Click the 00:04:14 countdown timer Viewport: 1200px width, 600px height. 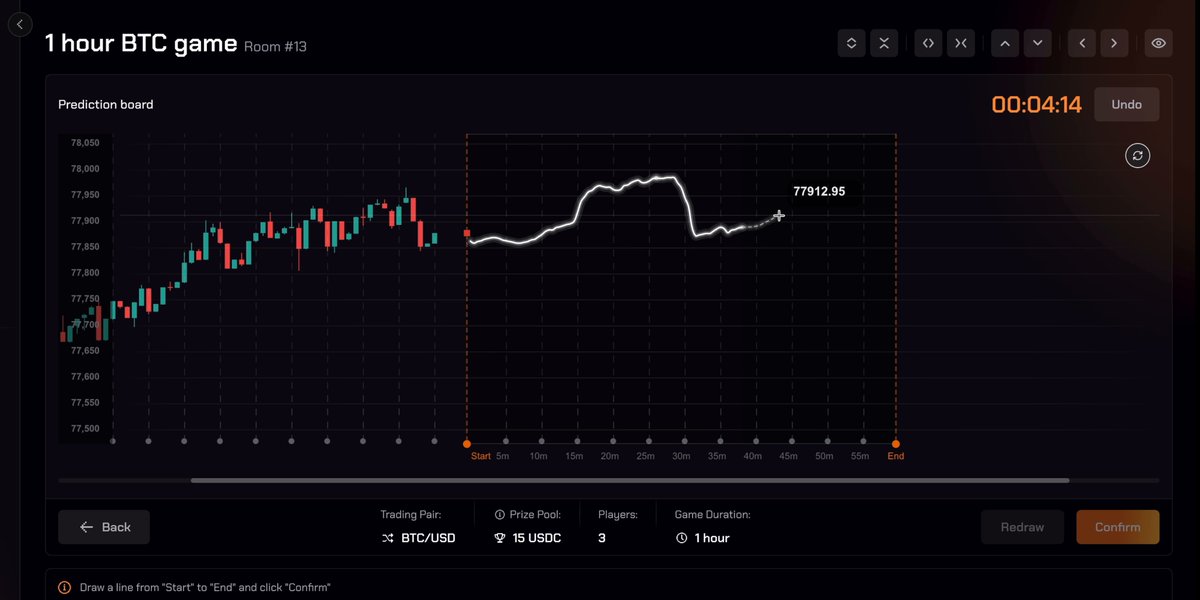[x=1037, y=104]
